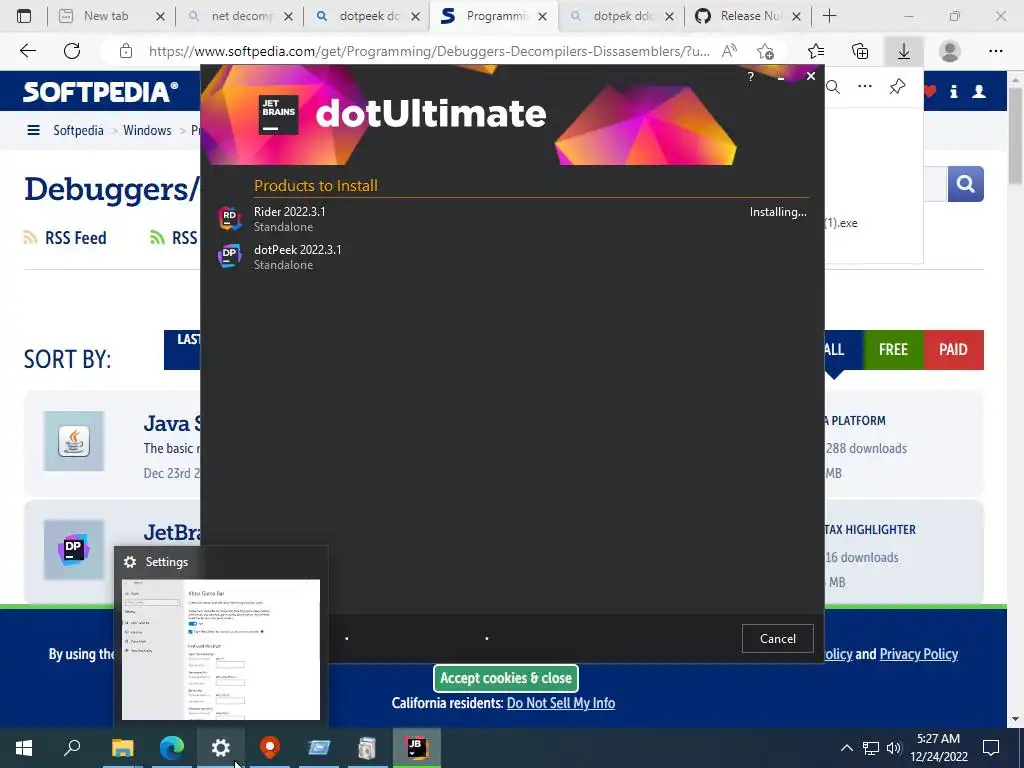Click the Rider RD product icon
Image resolution: width=1024 pixels, height=768 pixels.
click(x=229, y=218)
